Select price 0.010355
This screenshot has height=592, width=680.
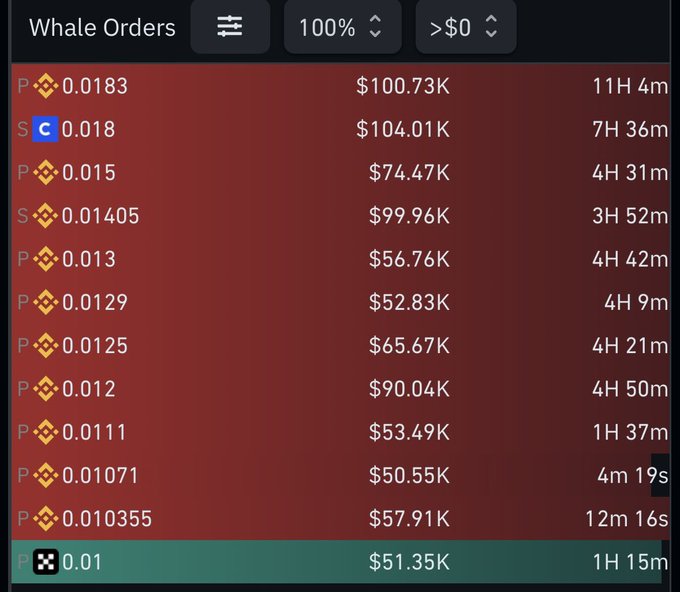click(107, 519)
